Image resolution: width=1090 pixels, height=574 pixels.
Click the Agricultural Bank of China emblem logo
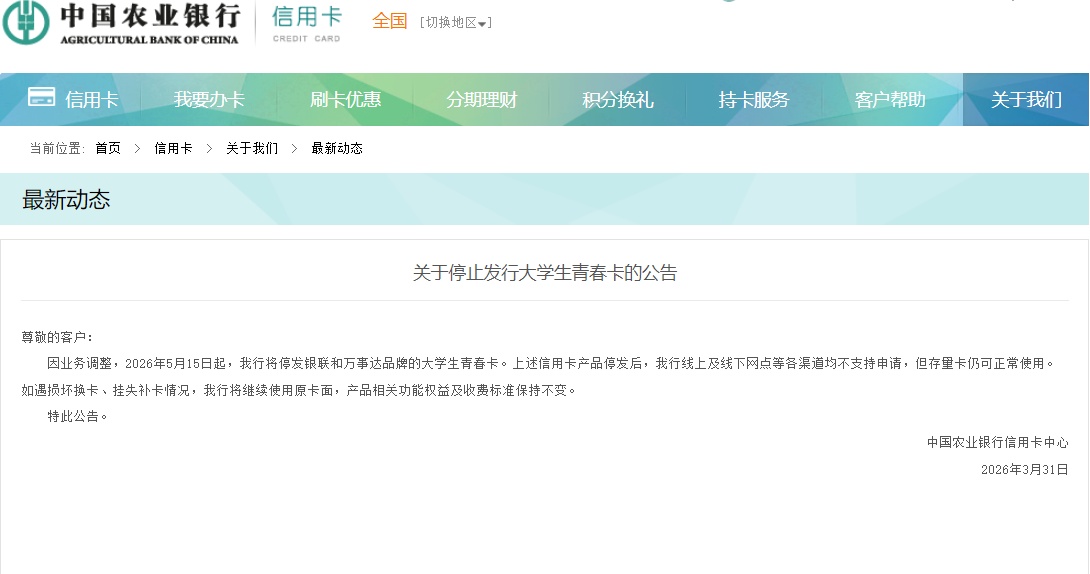26,23
